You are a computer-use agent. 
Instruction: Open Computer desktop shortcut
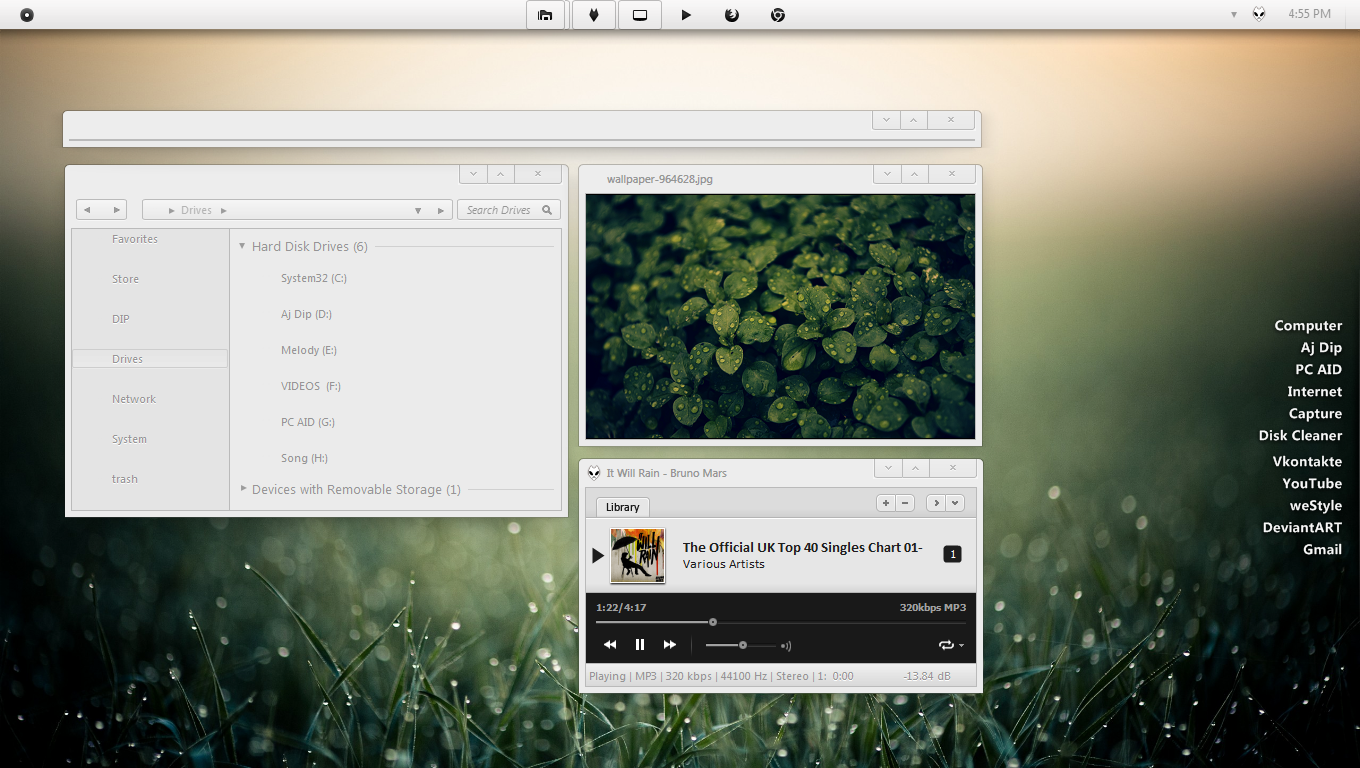click(1308, 326)
